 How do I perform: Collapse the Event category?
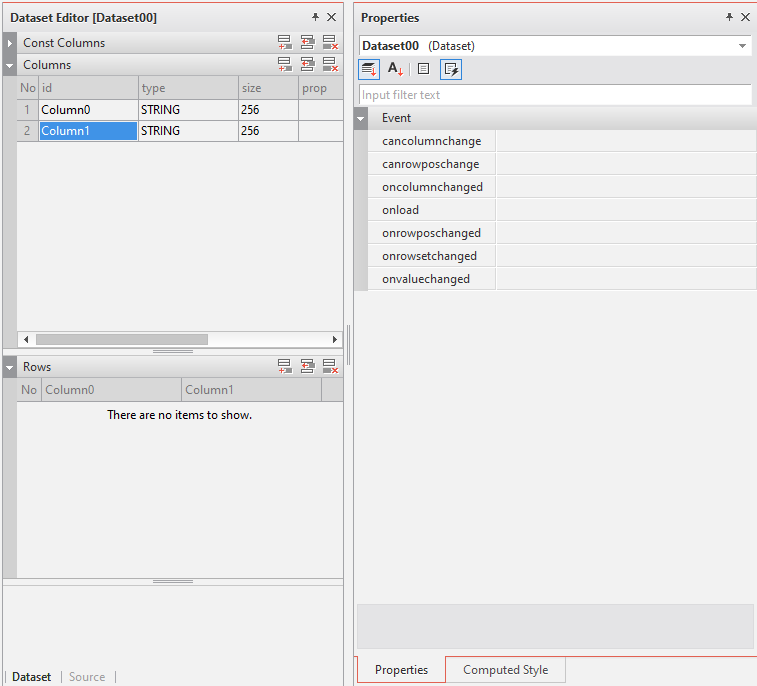click(x=361, y=118)
